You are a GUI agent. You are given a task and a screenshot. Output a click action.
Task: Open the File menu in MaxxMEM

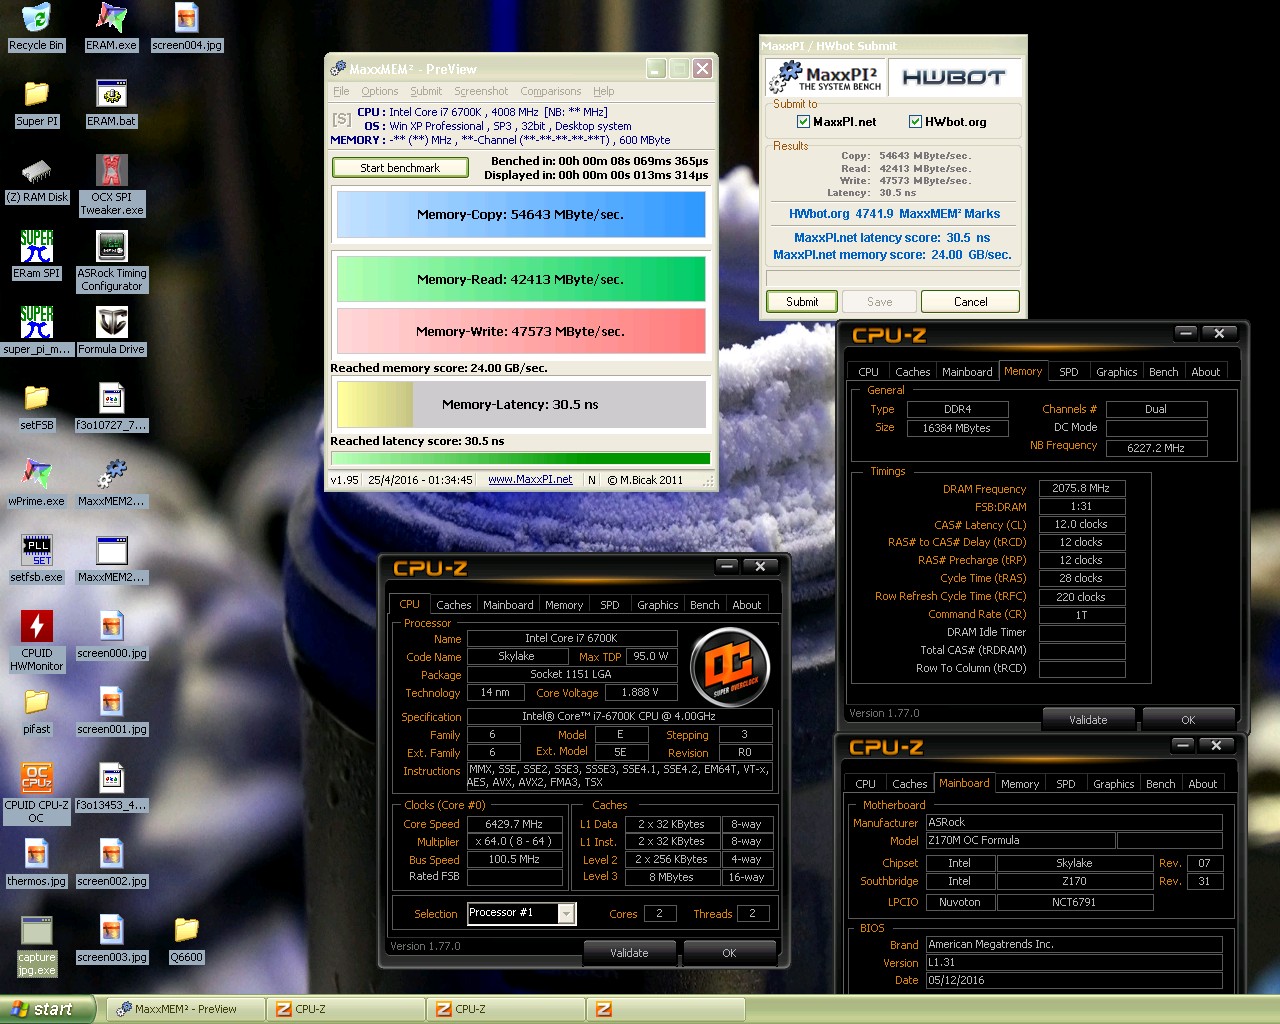(x=341, y=91)
